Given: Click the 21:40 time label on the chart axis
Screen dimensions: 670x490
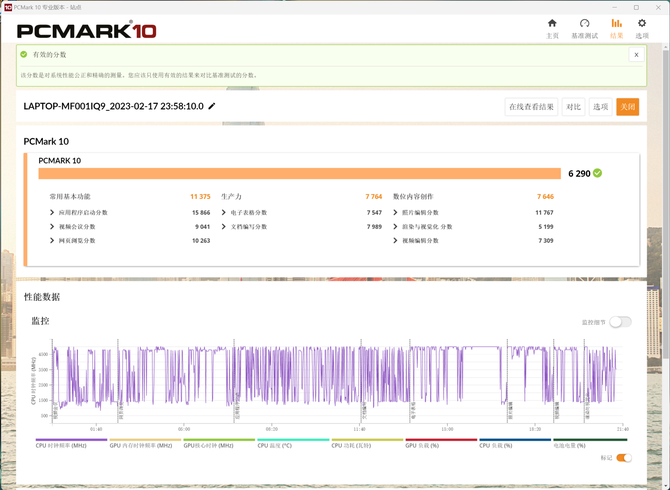Looking at the screenshot, I should (623, 429).
